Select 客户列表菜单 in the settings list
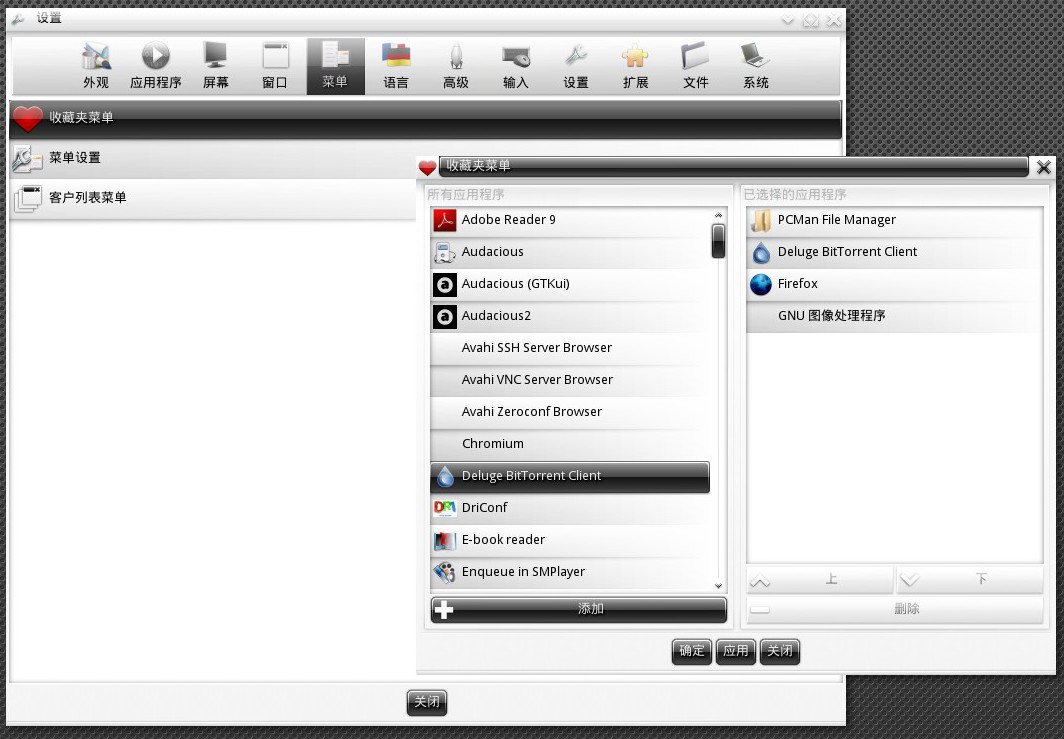The image size is (1064, 739). pyautogui.click(x=213, y=198)
